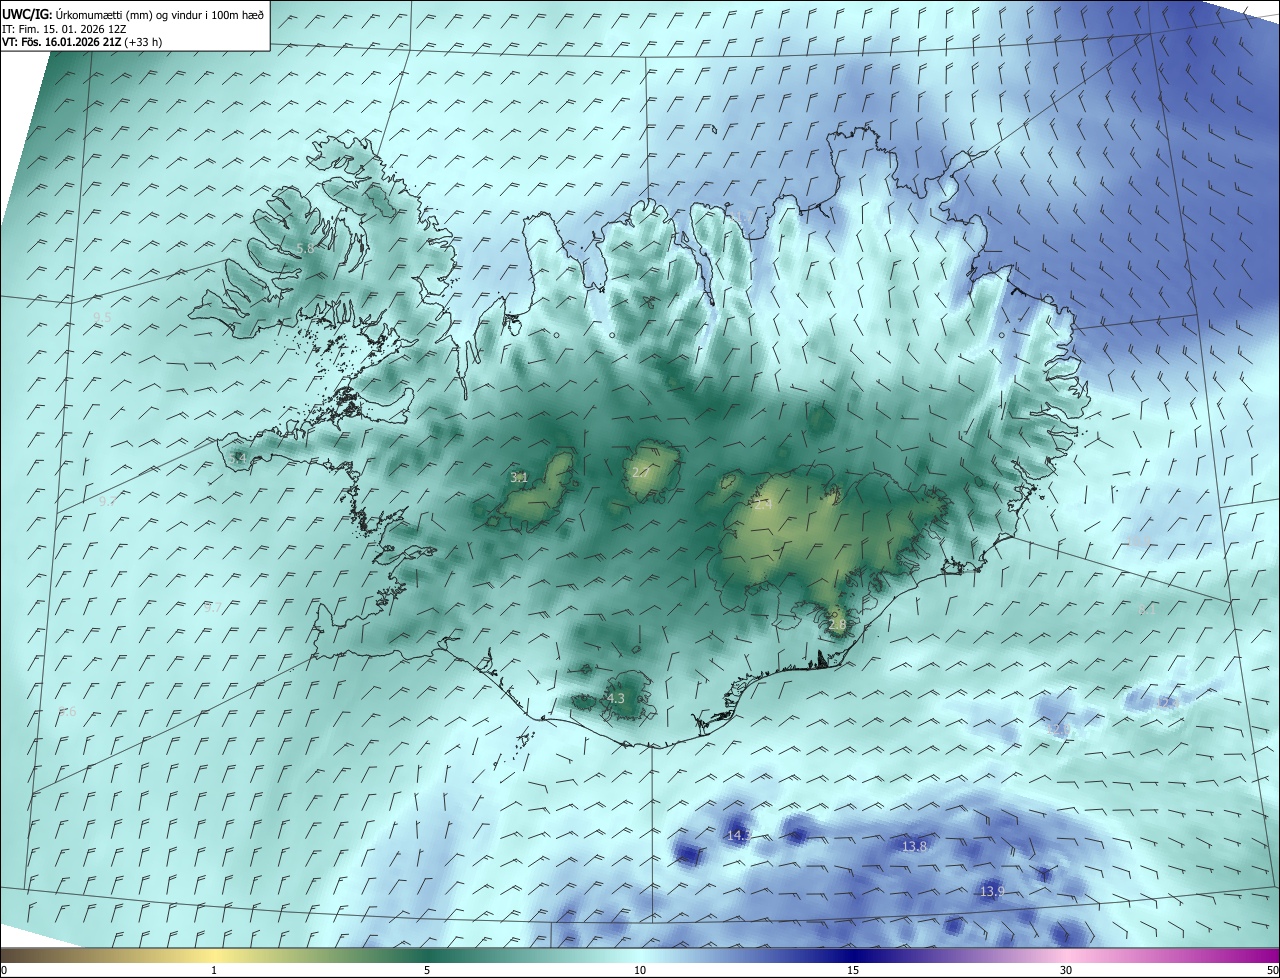
Task: Click the 13.8 value in southern waters
Action: (x=914, y=846)
